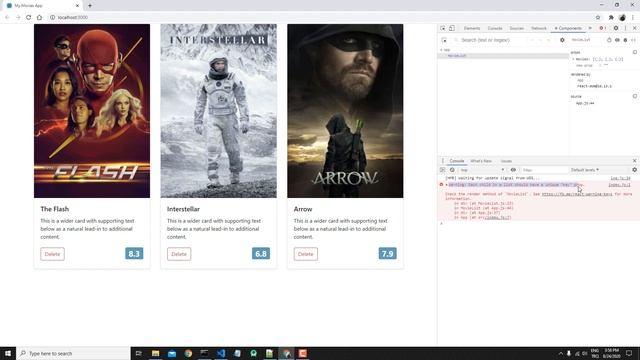The image size is (640, 360).
Task: Click the 6.8 rating badge
Action: tap(260, 253)
